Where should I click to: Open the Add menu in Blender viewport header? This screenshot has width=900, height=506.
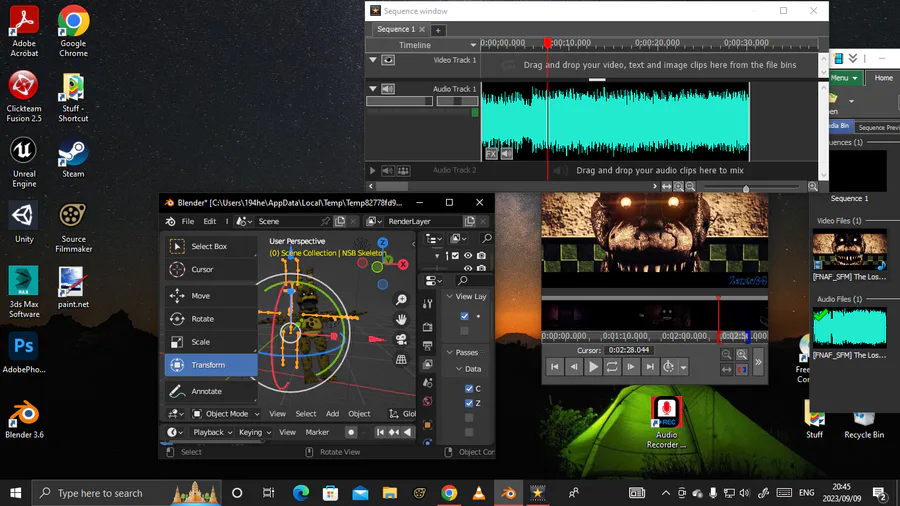coord(332,414)
